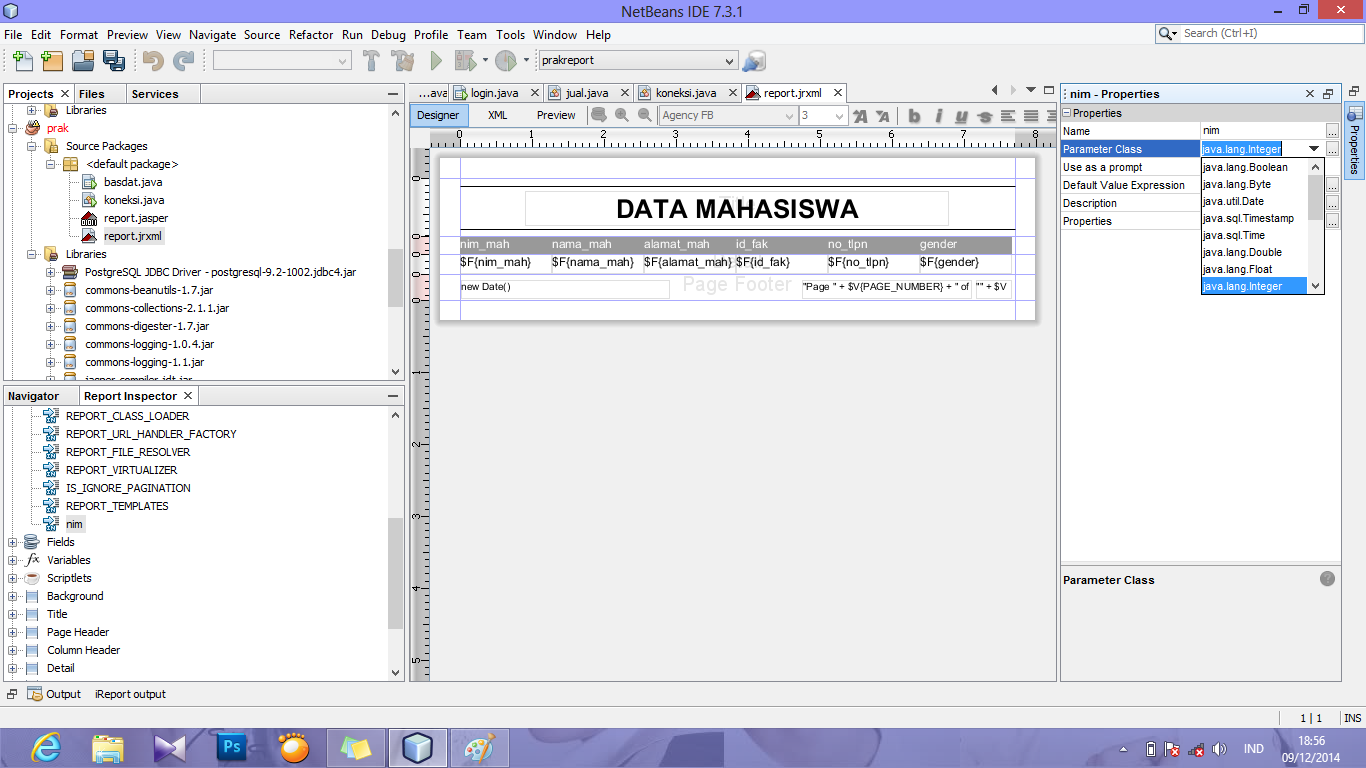The width and height of the screenshot is (1366, 768).
Task: Apply italic formatting in the report toolbar
Action: (938, 115)
